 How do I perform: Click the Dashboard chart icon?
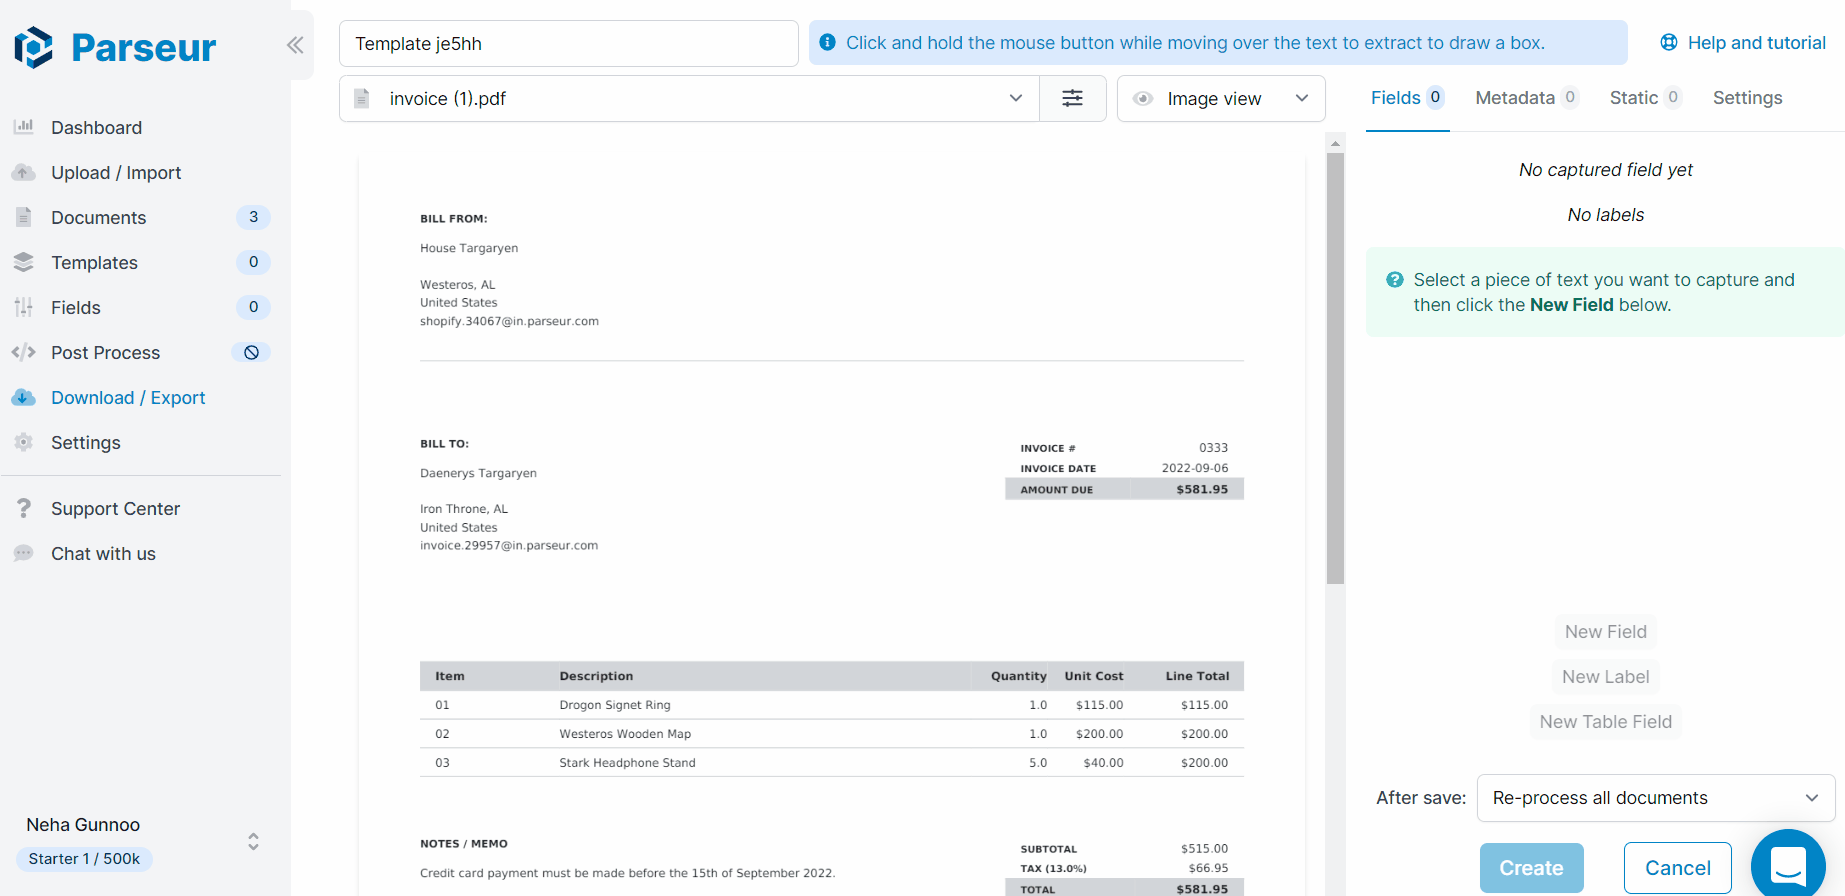[24, 127]
